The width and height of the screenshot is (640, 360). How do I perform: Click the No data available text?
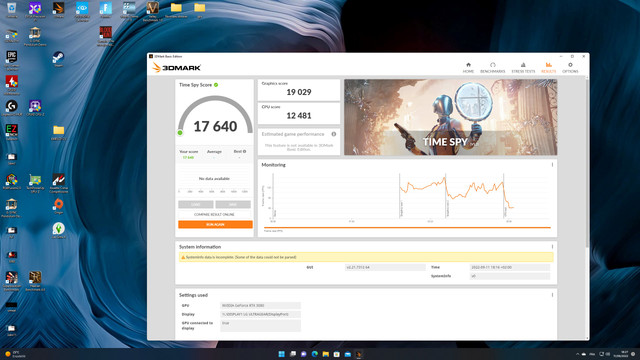[x=214, y=179]
